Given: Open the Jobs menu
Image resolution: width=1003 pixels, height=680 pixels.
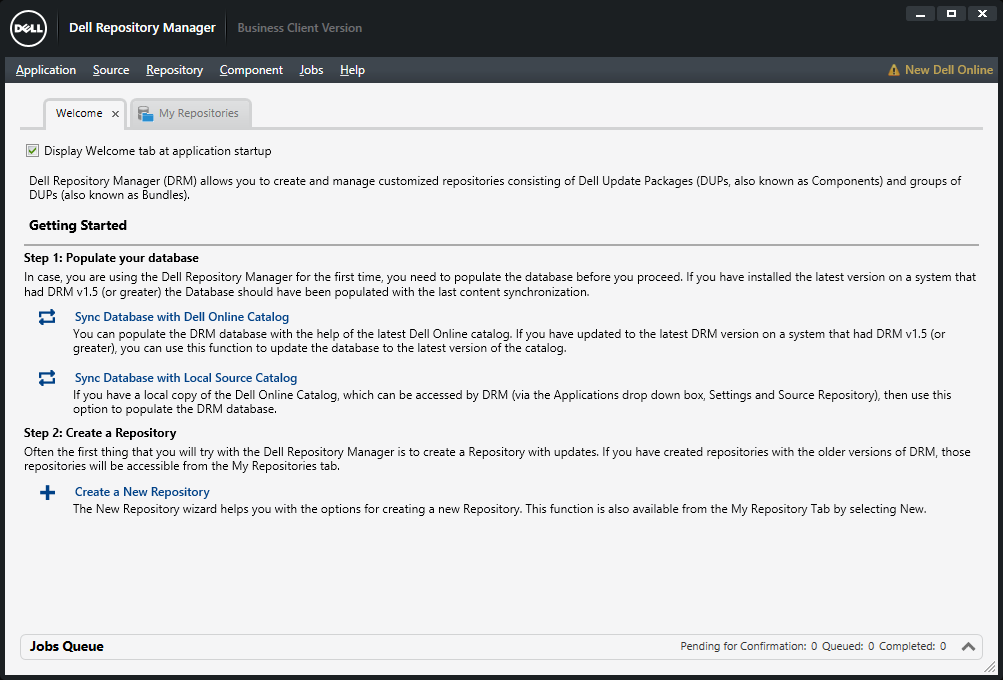Looking at the screenshot, I should click(310, 70).
